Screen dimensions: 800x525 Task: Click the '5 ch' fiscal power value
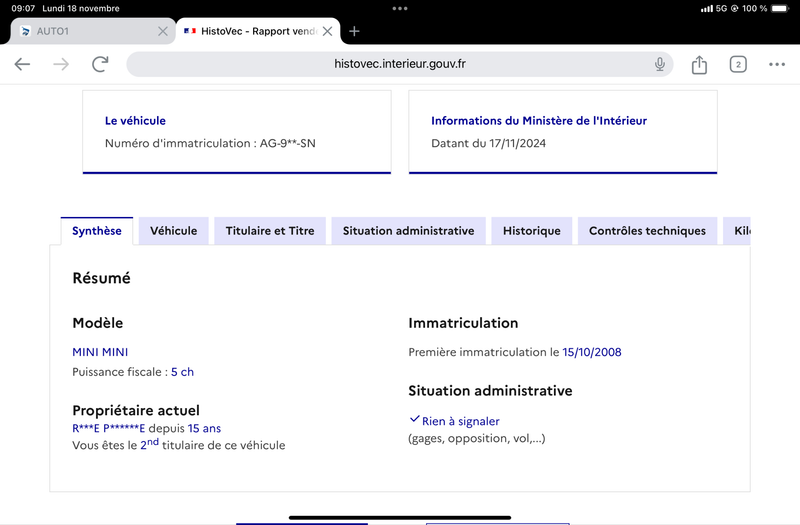[x=182, y=372]
